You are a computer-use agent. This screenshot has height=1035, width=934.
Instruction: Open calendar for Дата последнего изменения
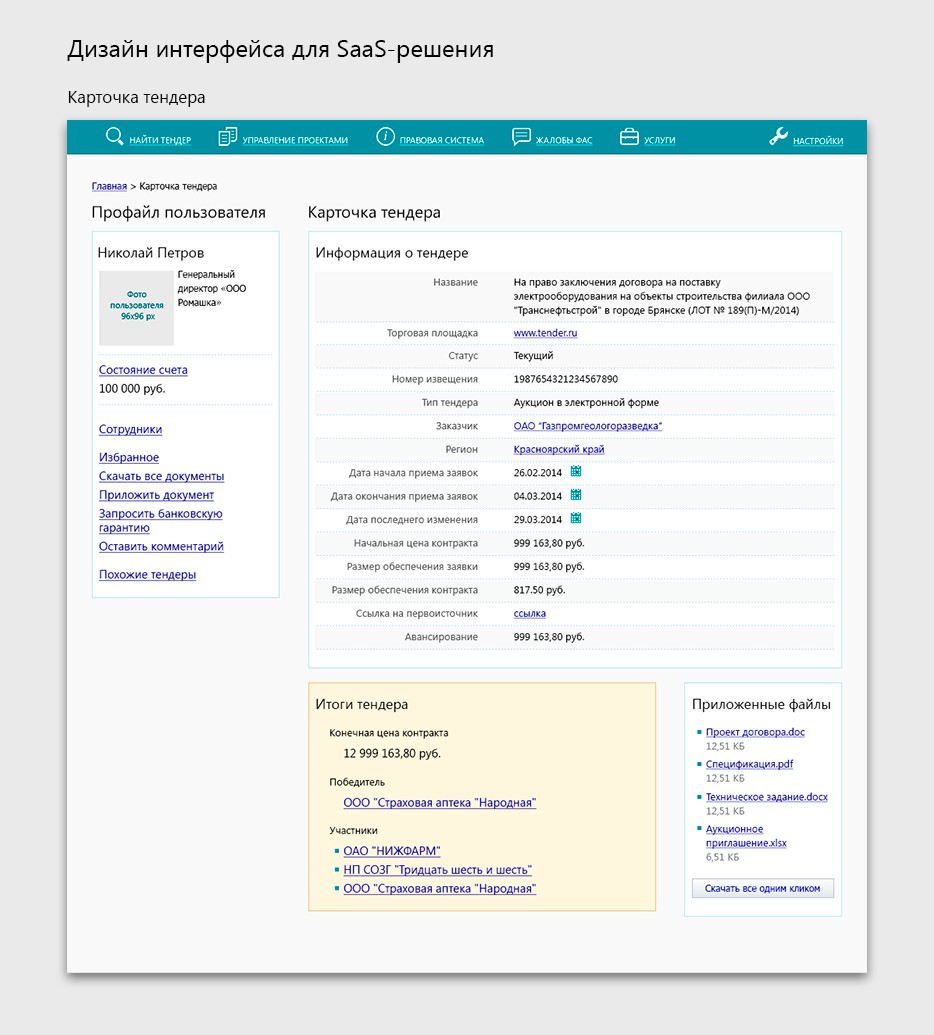(x=576, y=518)
